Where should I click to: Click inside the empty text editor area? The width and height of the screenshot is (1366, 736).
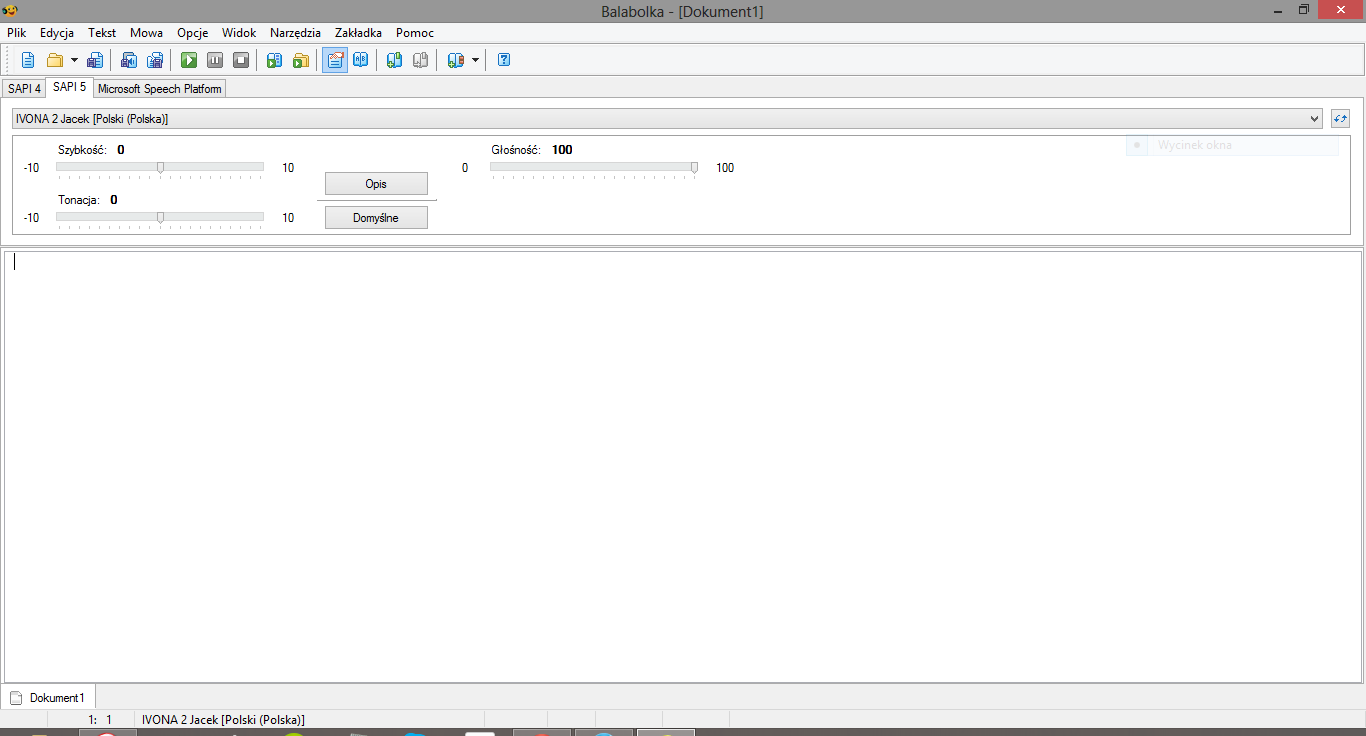(x=682, y=467)
